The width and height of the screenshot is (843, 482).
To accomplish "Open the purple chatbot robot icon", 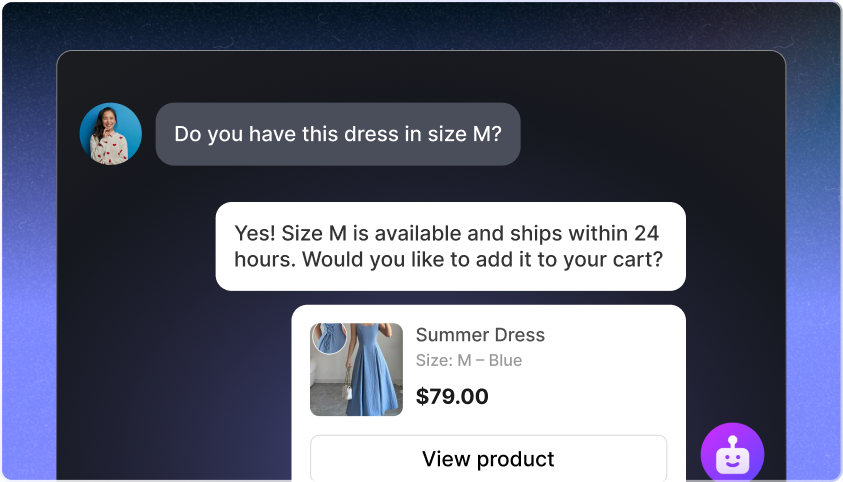I will (732, 455).
